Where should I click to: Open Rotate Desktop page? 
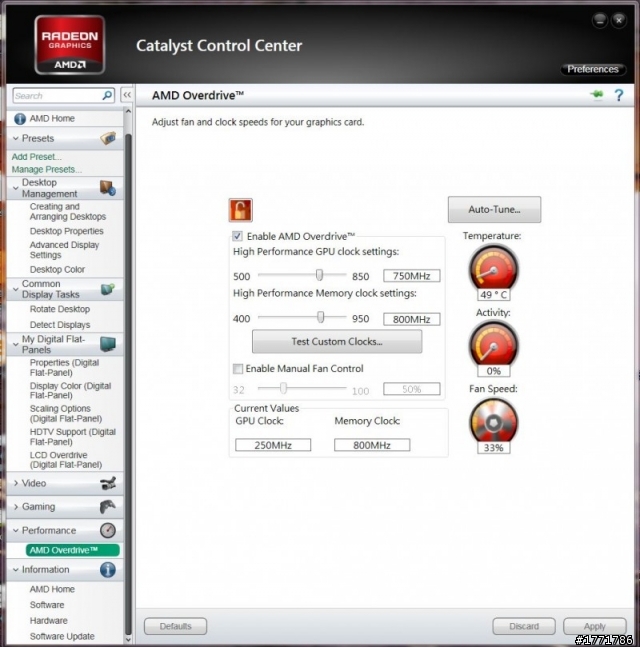click(x=59, y=309)
